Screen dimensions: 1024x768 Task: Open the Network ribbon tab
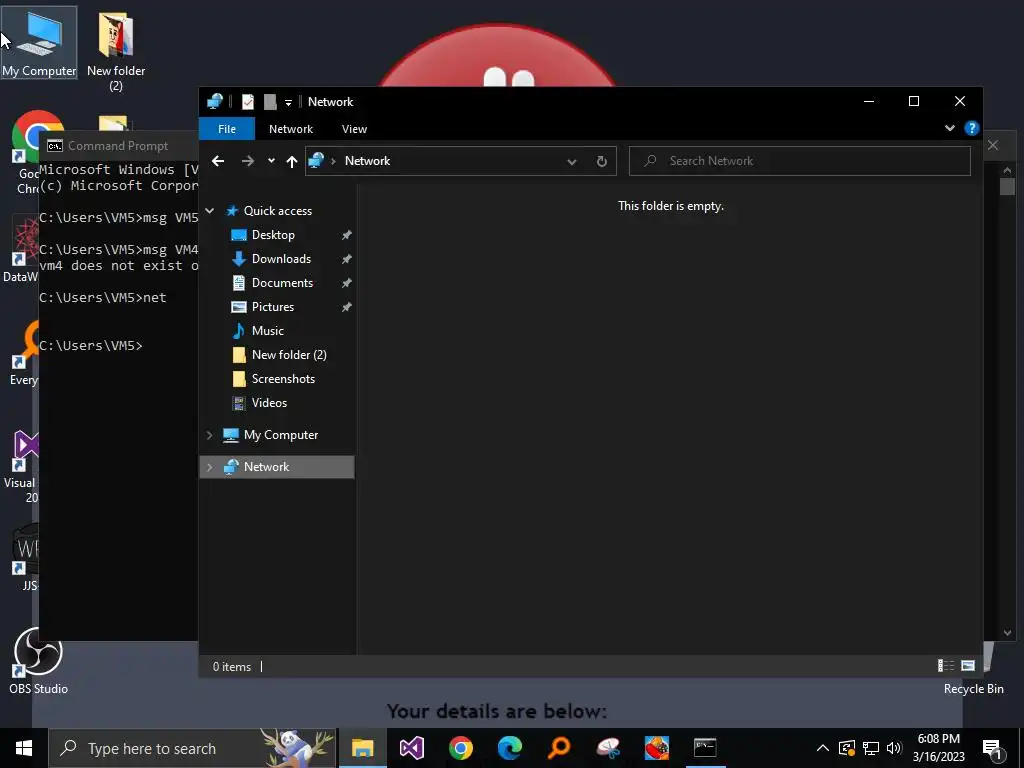point(291,129)
